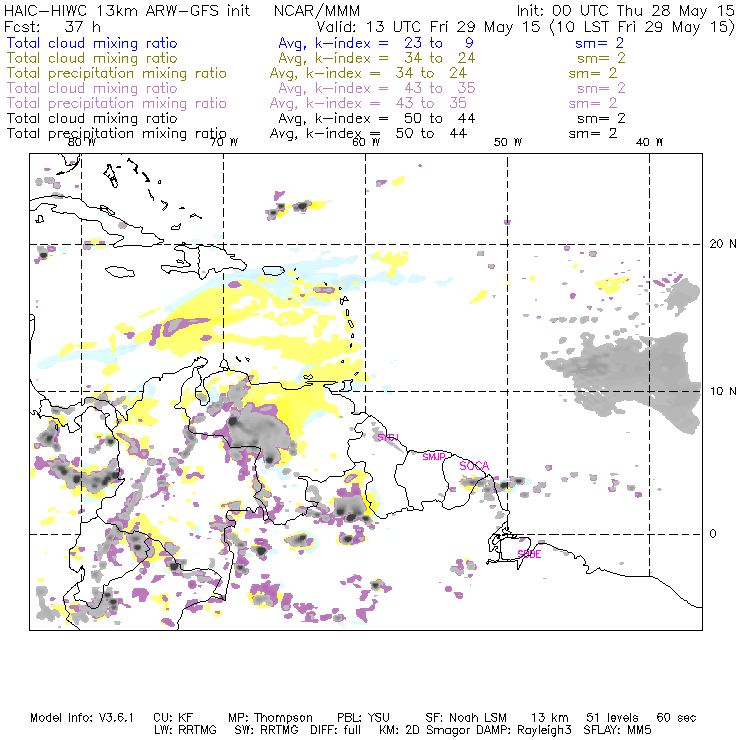Click the olive 'Total cloud mixing ratio' legend line
Viewport: 740px width, 740px height.
point(92,58)
